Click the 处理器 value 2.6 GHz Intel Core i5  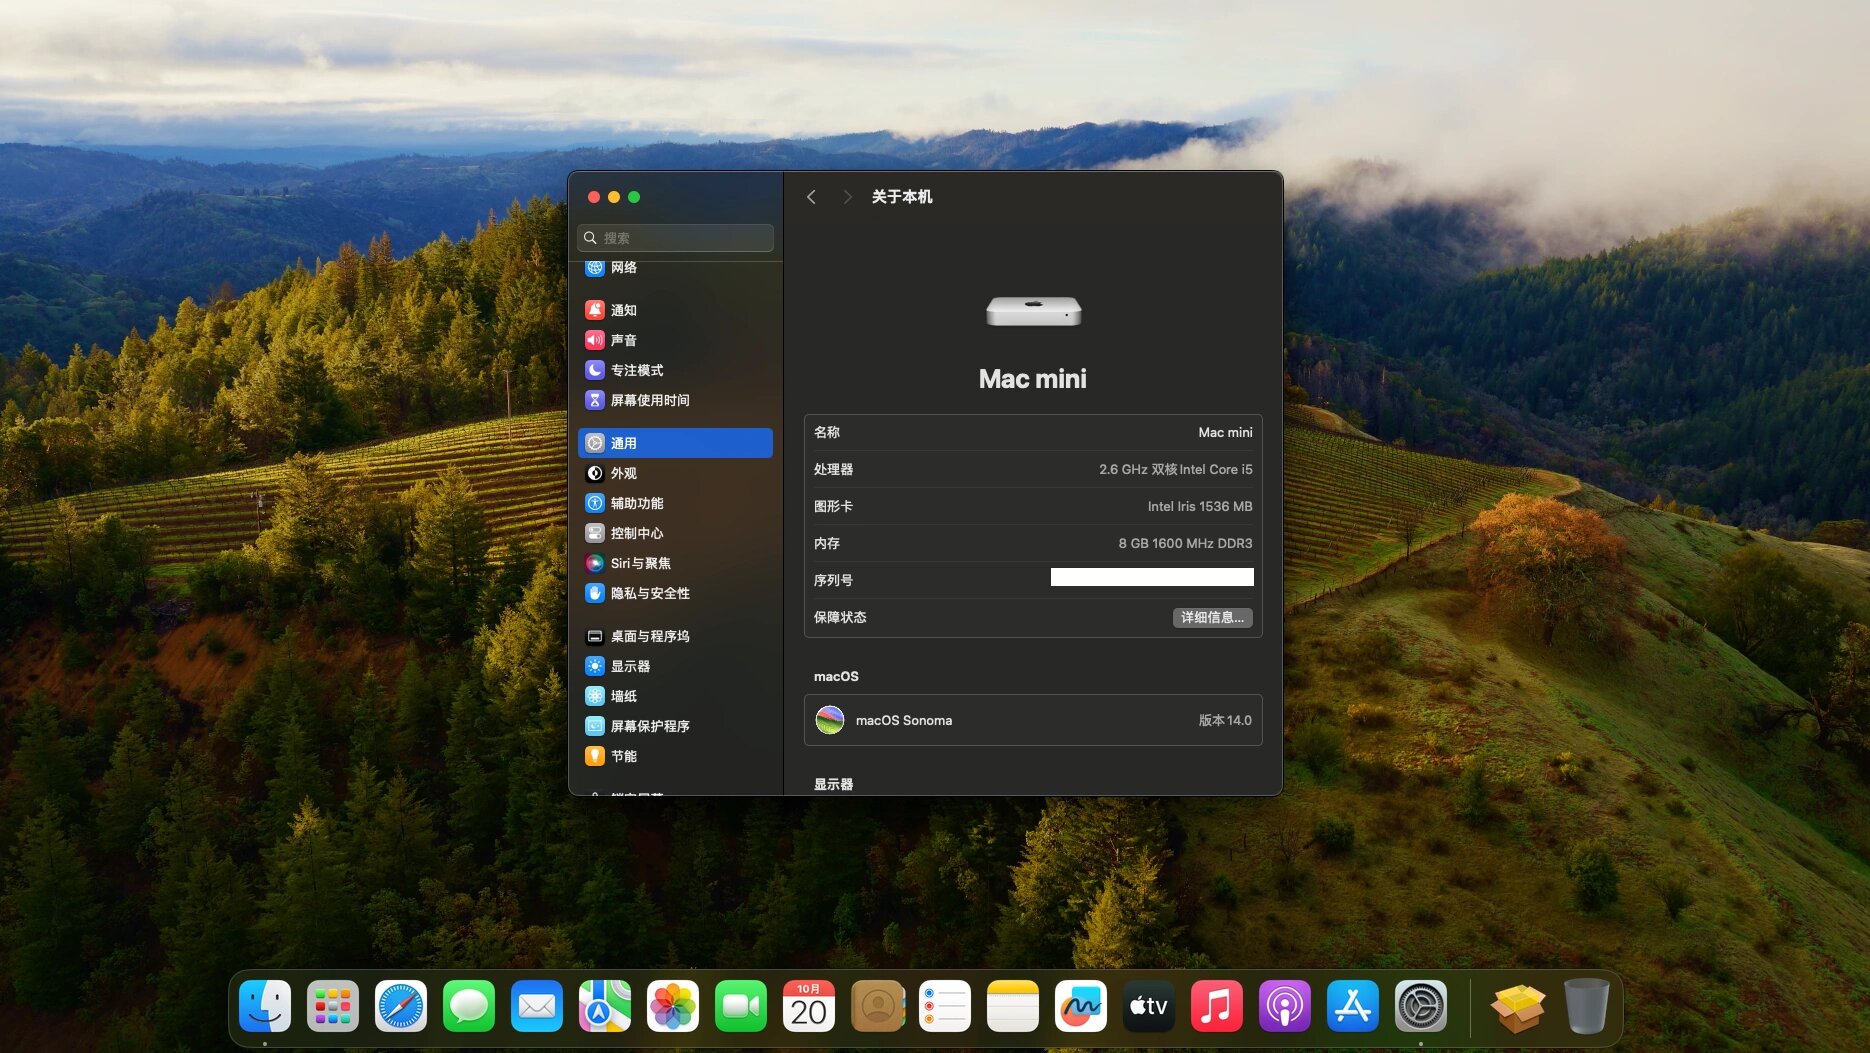pos(1175,469)
